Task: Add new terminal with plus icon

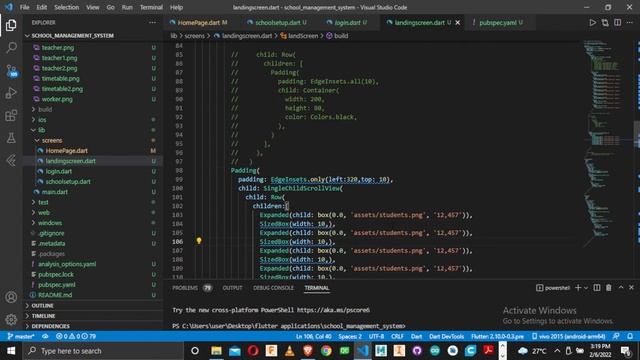Action: point(578,288)
